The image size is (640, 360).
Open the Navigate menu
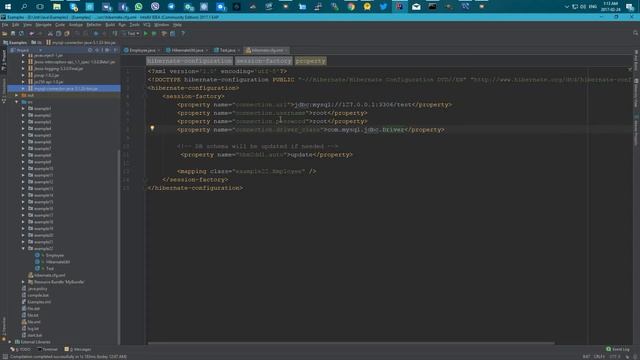pos(43,25)
